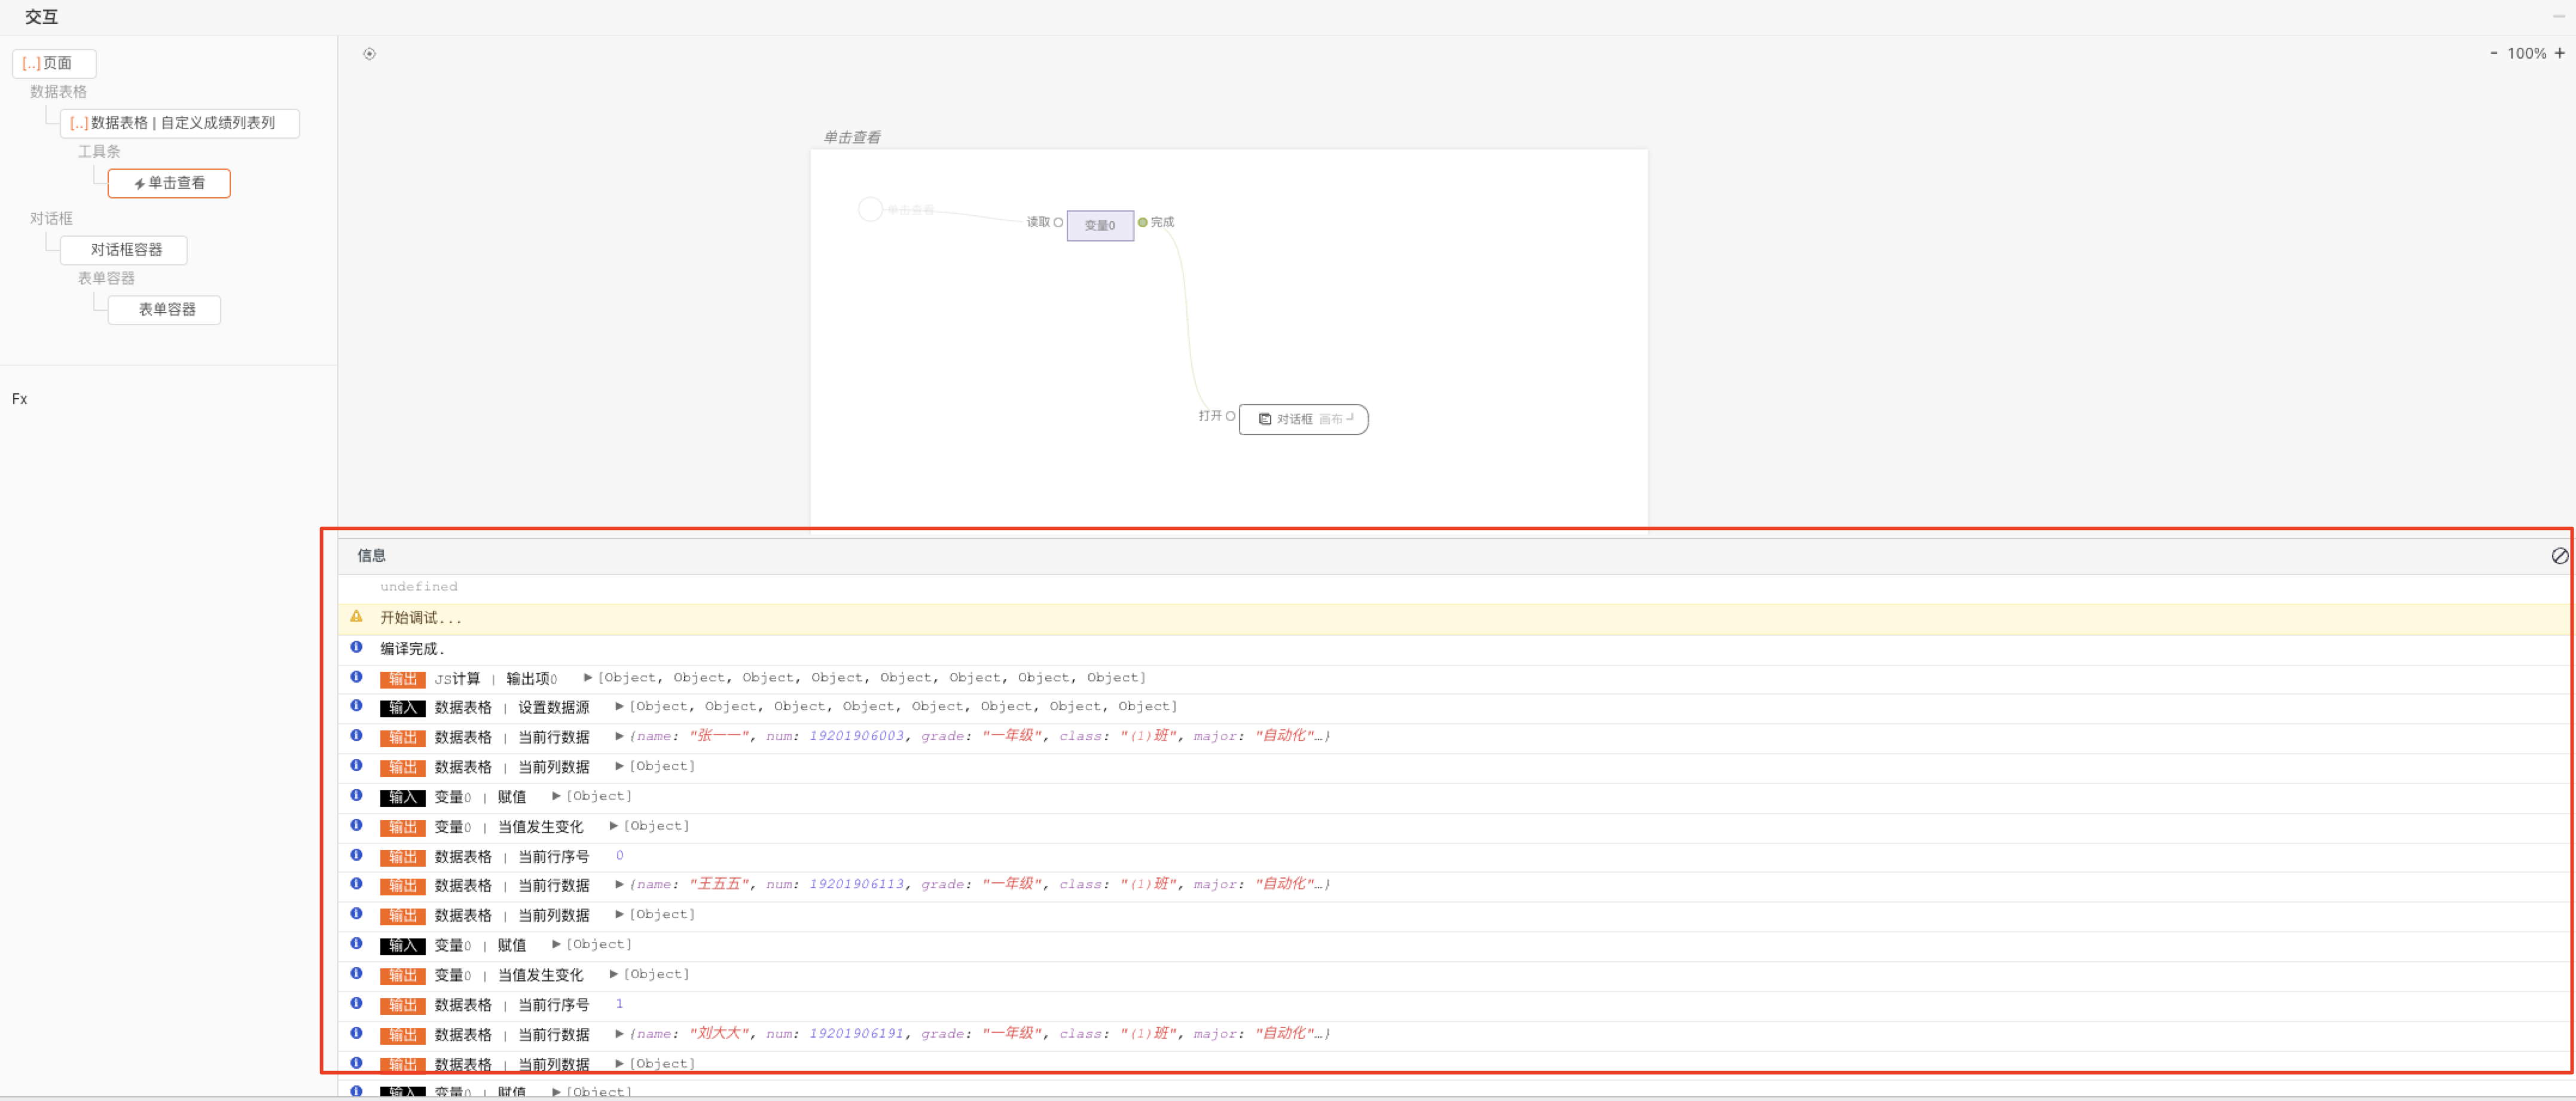Open the Fx section
Image resolution: width=2576 pixels, height=1101 pixels.
(x=20, y=399)
